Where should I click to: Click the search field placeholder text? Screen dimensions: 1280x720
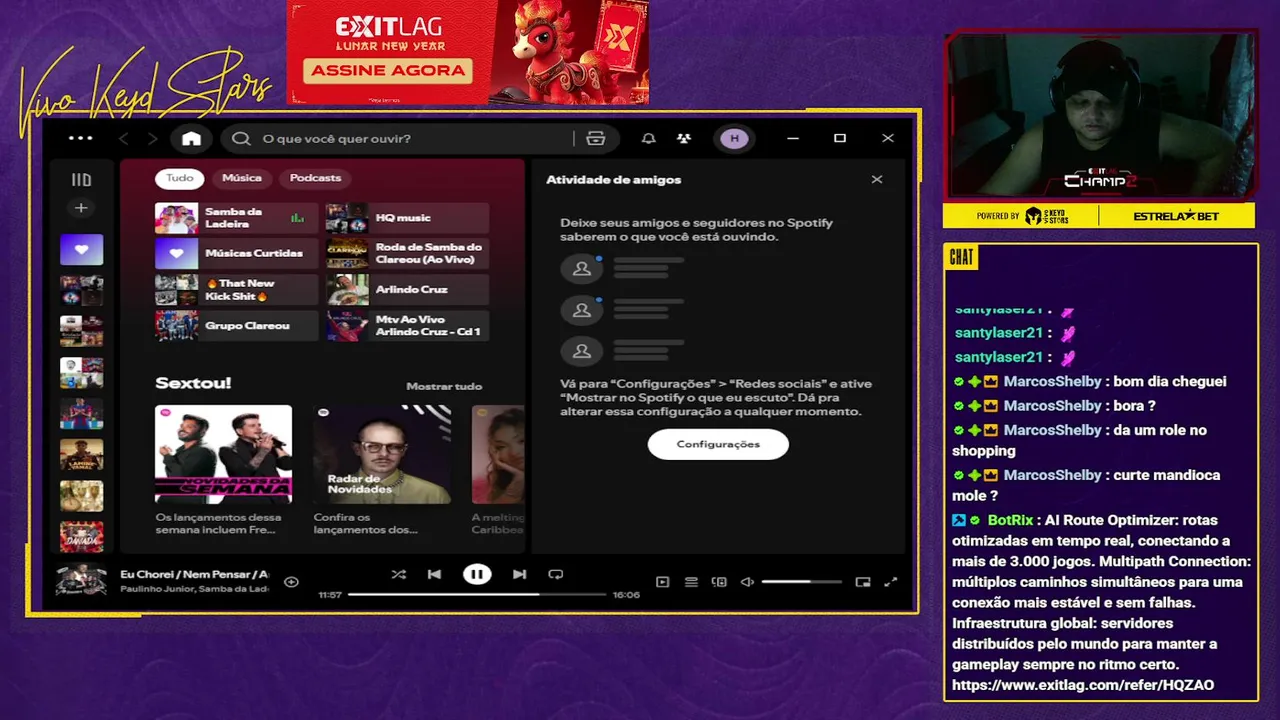point(336,138)
